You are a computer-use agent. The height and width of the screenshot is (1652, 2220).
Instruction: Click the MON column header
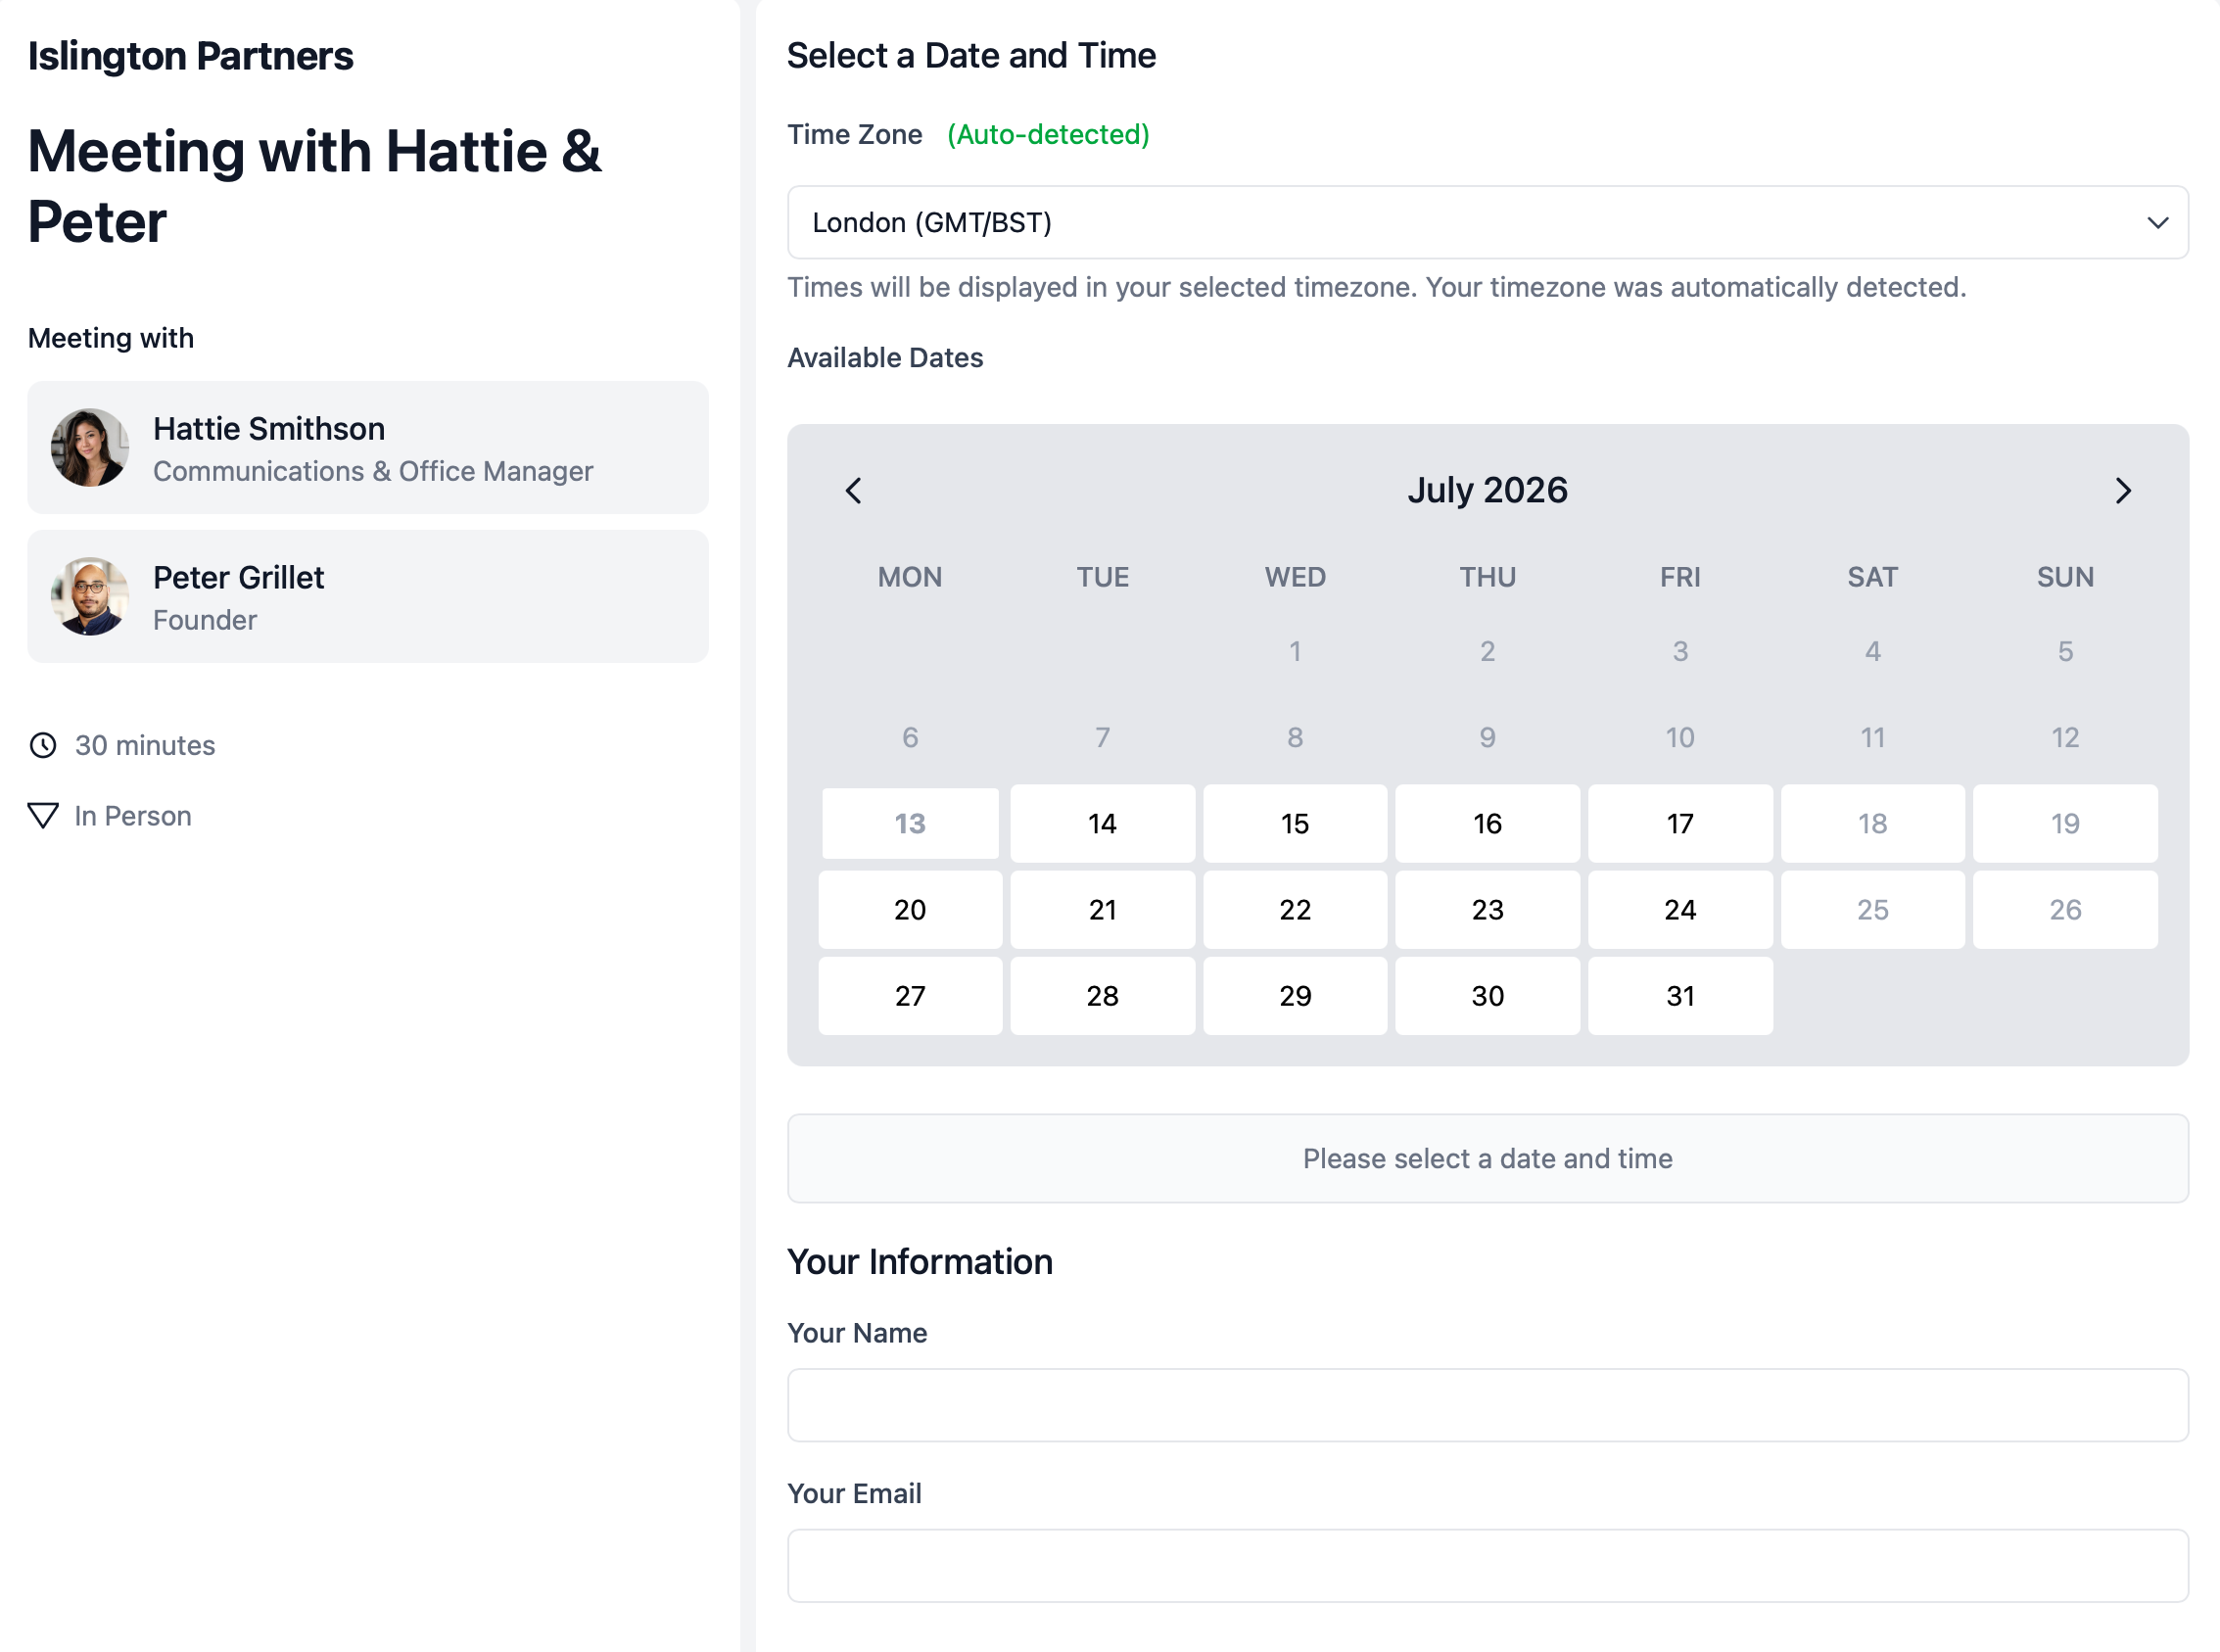910,577
